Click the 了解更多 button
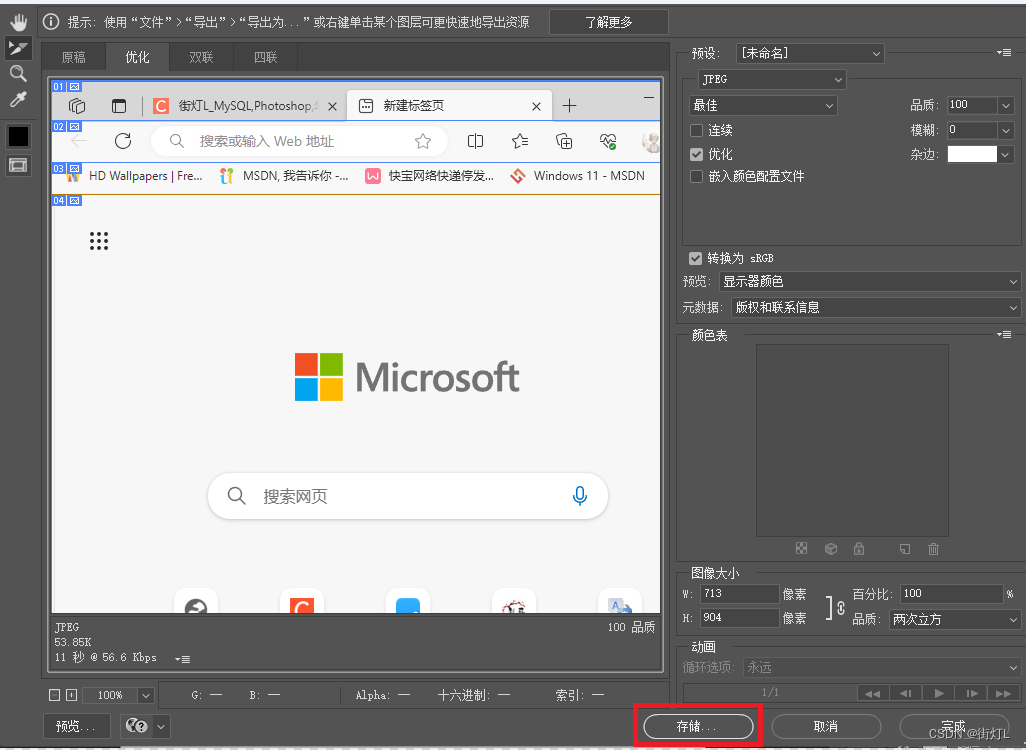 609,22
